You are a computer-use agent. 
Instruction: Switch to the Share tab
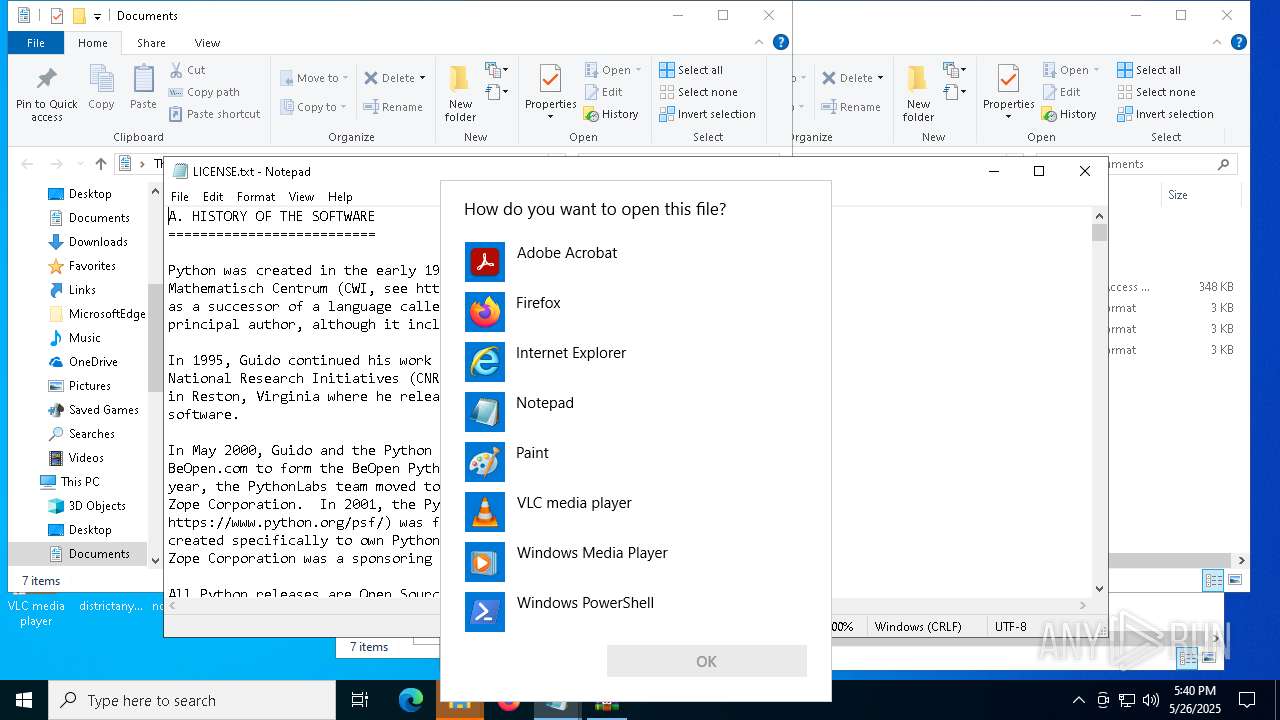(x=151, y=43)
